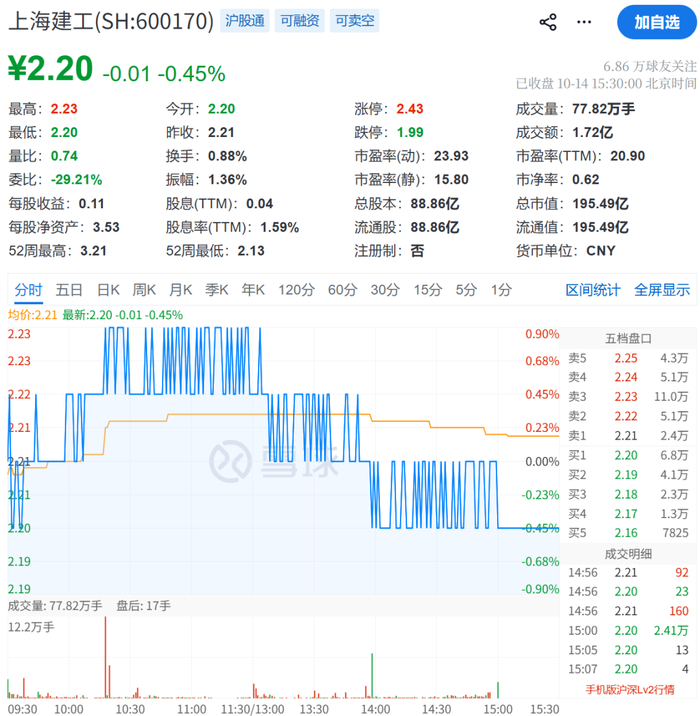Switch to the 120分 chart tab
The width and height of the screenshot is (700, 716).
click(x=297, y=290)
